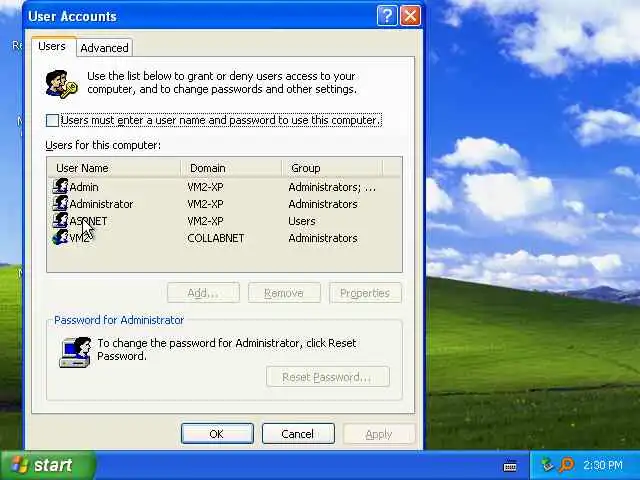The height and width of the screenshot is (480, 640).
Task: Click the ASPNET user account icon
Action: pos(60,221)
